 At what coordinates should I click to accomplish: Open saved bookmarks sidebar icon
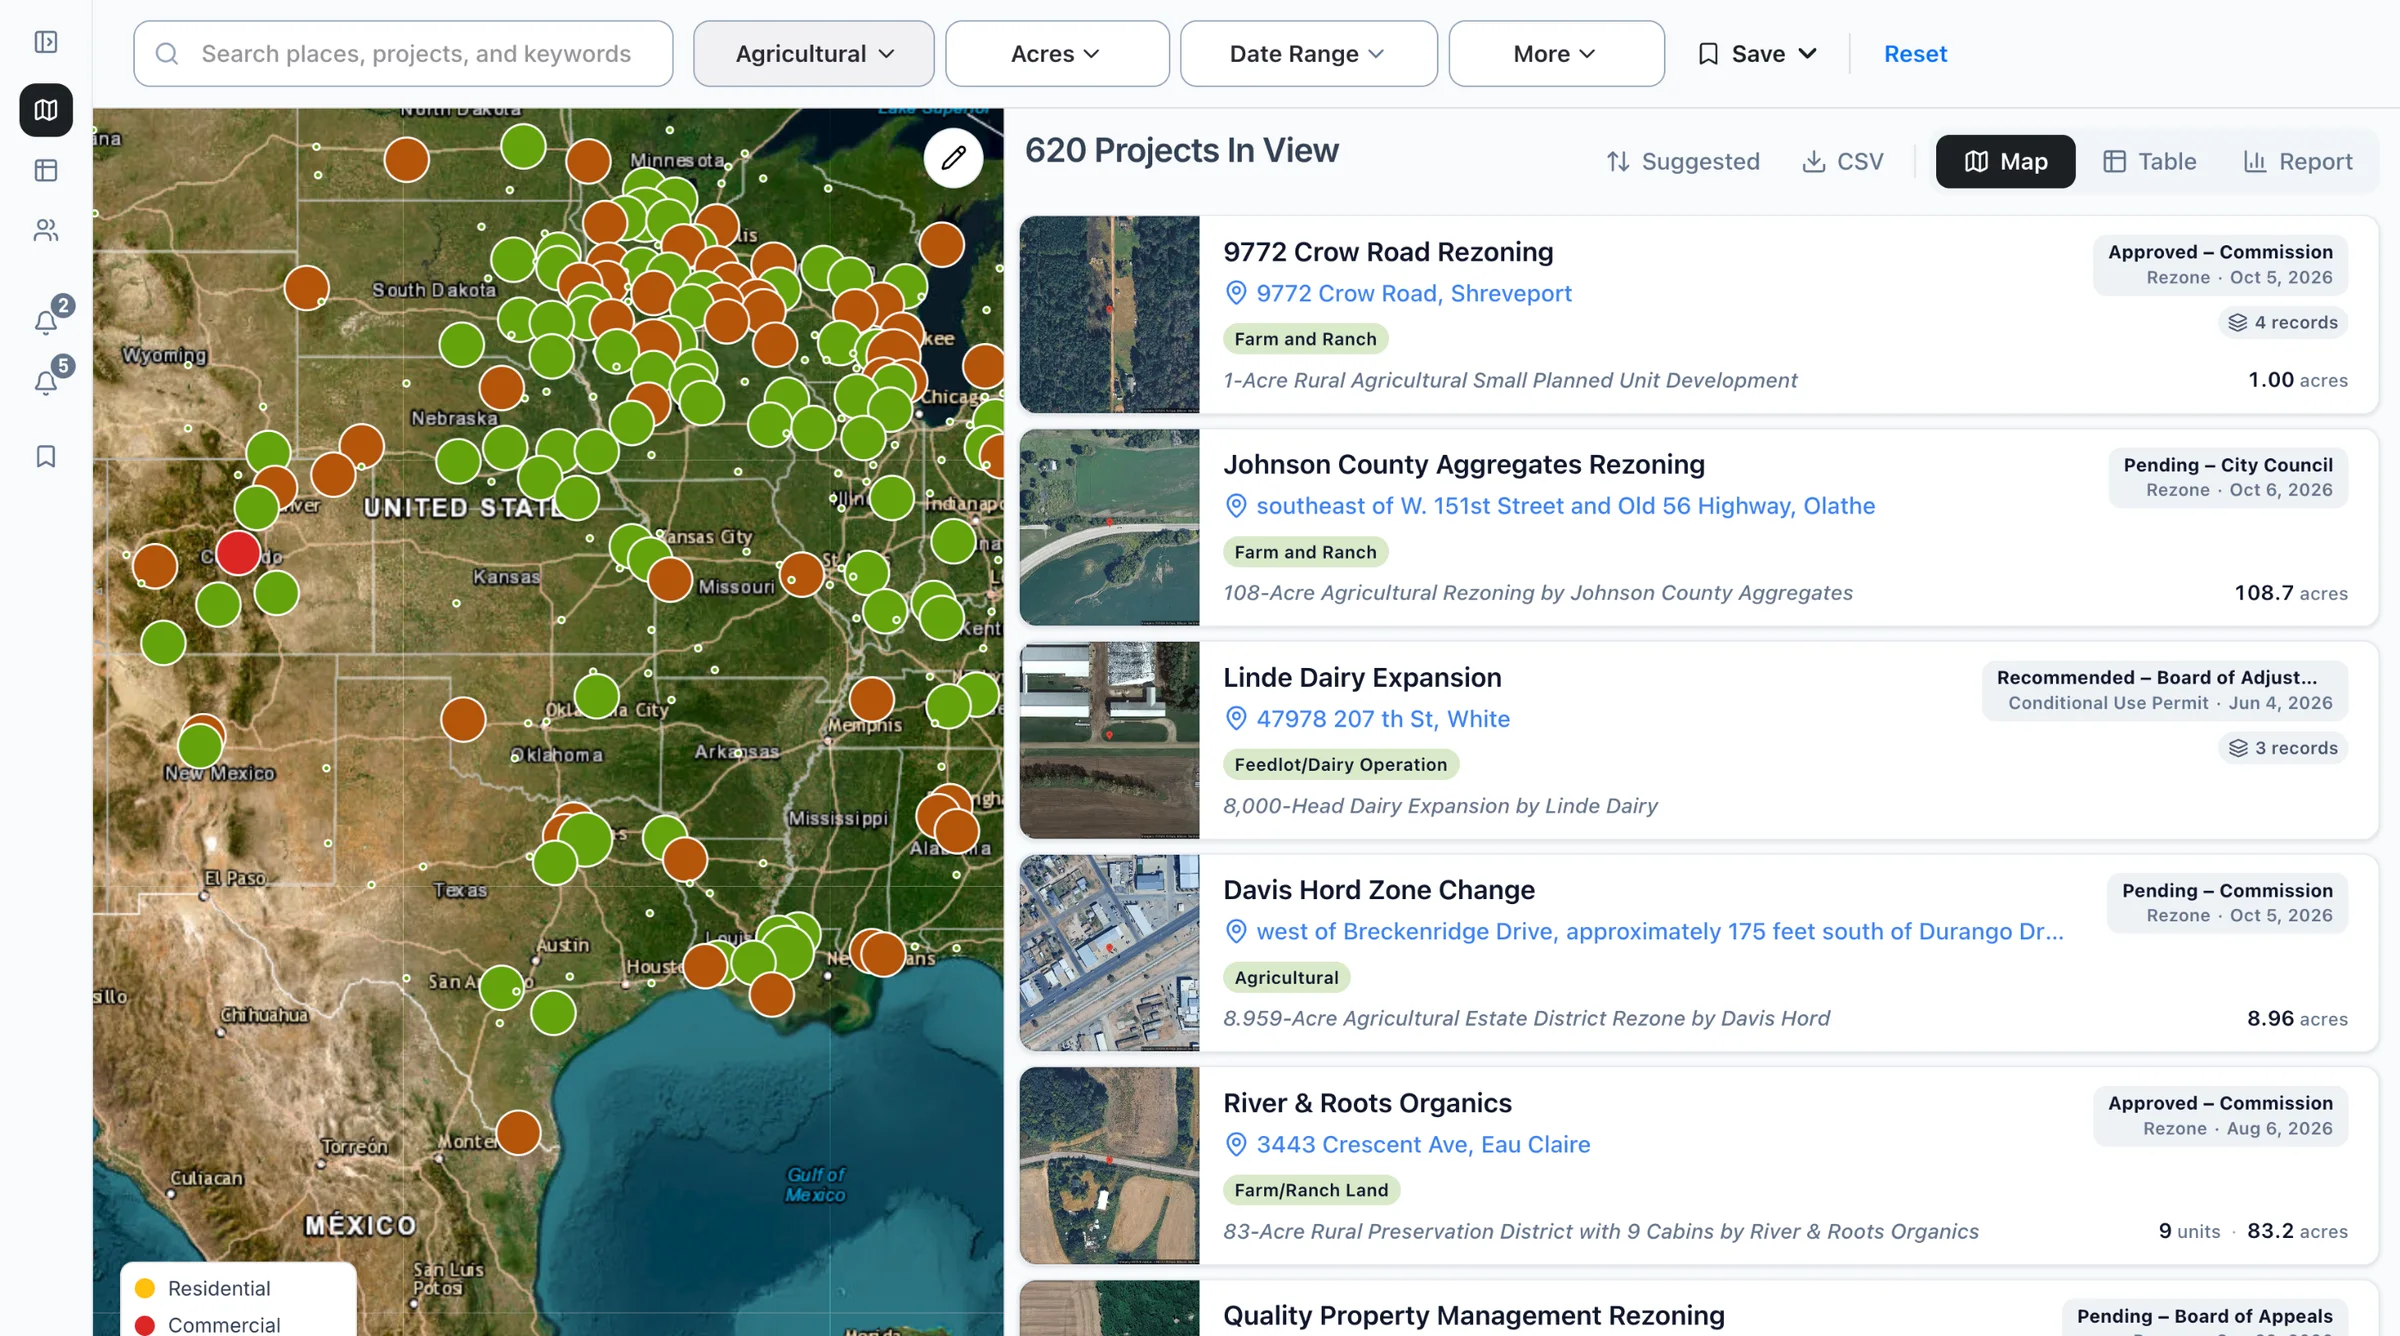tap(46, 456)
